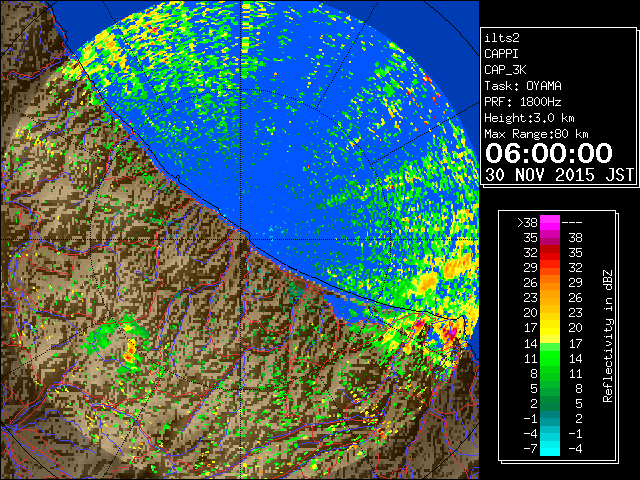Screen dimensions: 640x480
Task: Click the 'ilts2' label in info box
Action: (x=502, y=38)
